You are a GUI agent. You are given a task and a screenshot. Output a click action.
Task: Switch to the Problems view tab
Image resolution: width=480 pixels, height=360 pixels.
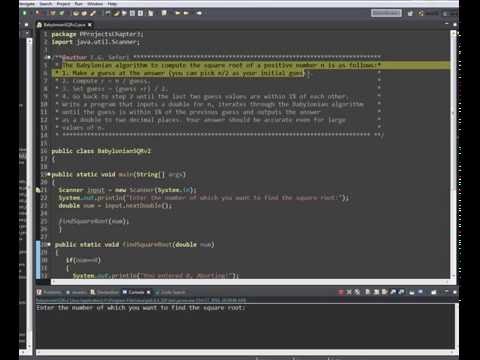click(x=49, y=292)
